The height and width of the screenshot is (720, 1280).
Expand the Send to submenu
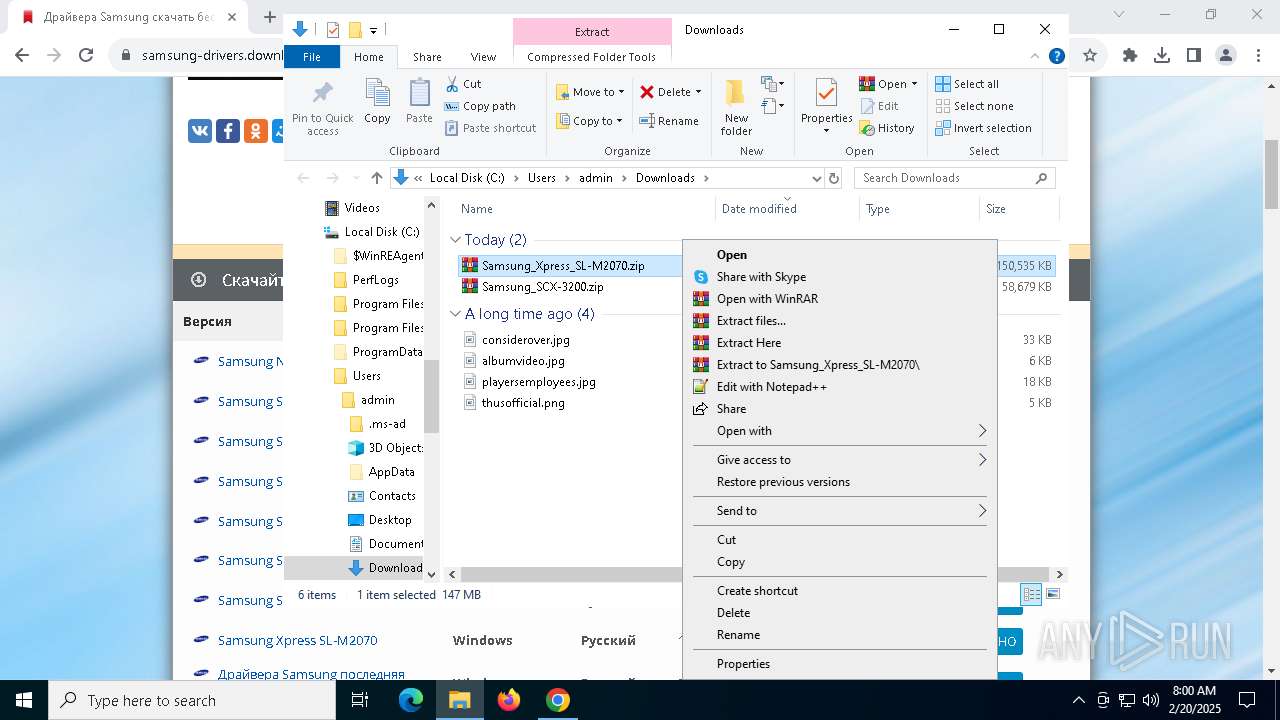[x=982, y=511]
